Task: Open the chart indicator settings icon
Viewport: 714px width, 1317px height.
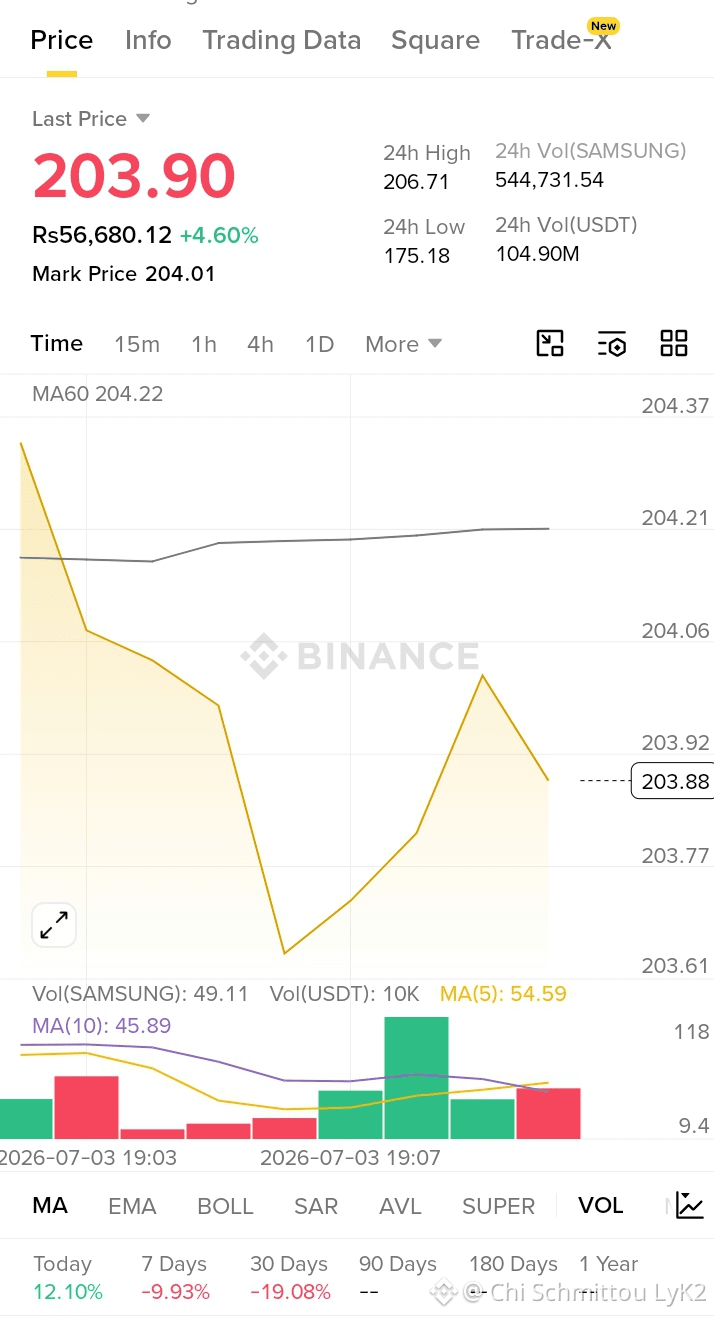Action: [x=612, y=343]
